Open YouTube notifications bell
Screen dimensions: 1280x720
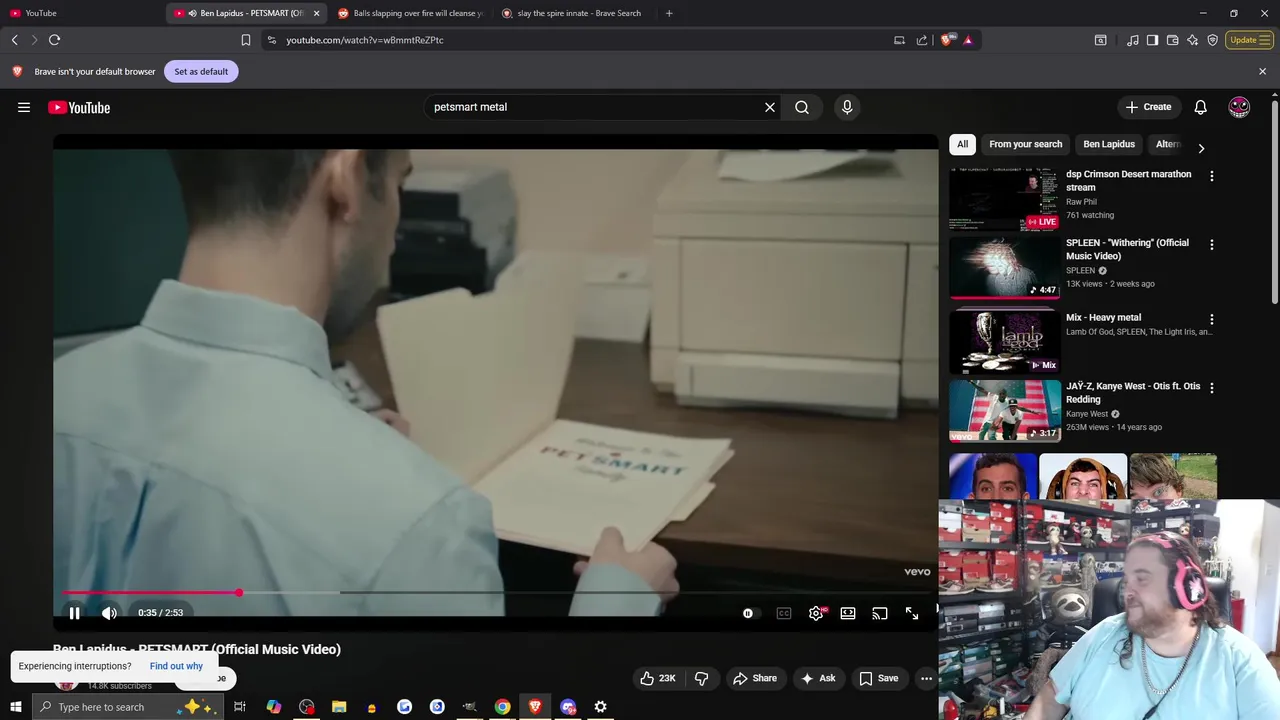[x=1200, y=107]
